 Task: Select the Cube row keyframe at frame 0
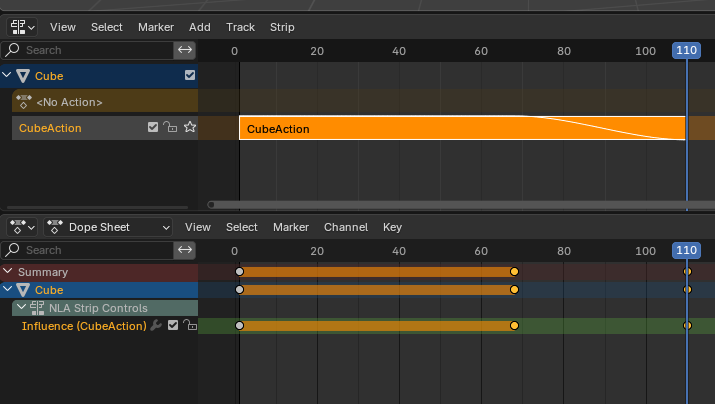click(239, 290)
